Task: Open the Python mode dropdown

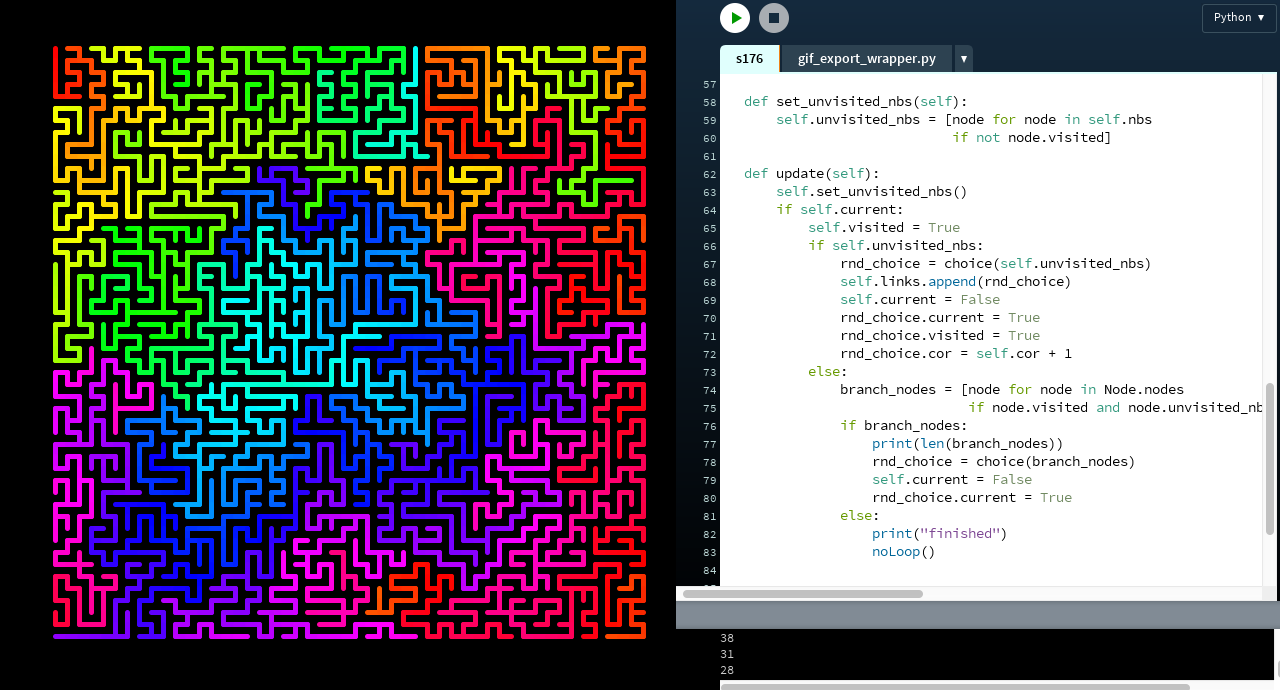Action: click(x=1238, y=17)
